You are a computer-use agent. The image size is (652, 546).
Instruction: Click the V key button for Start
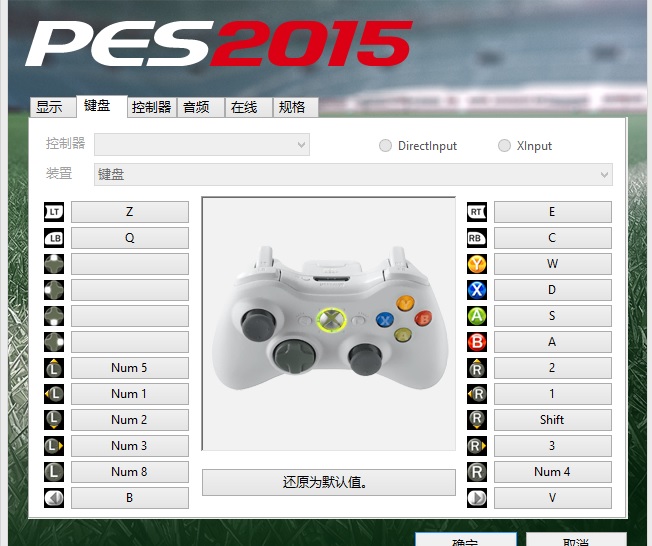553,498
